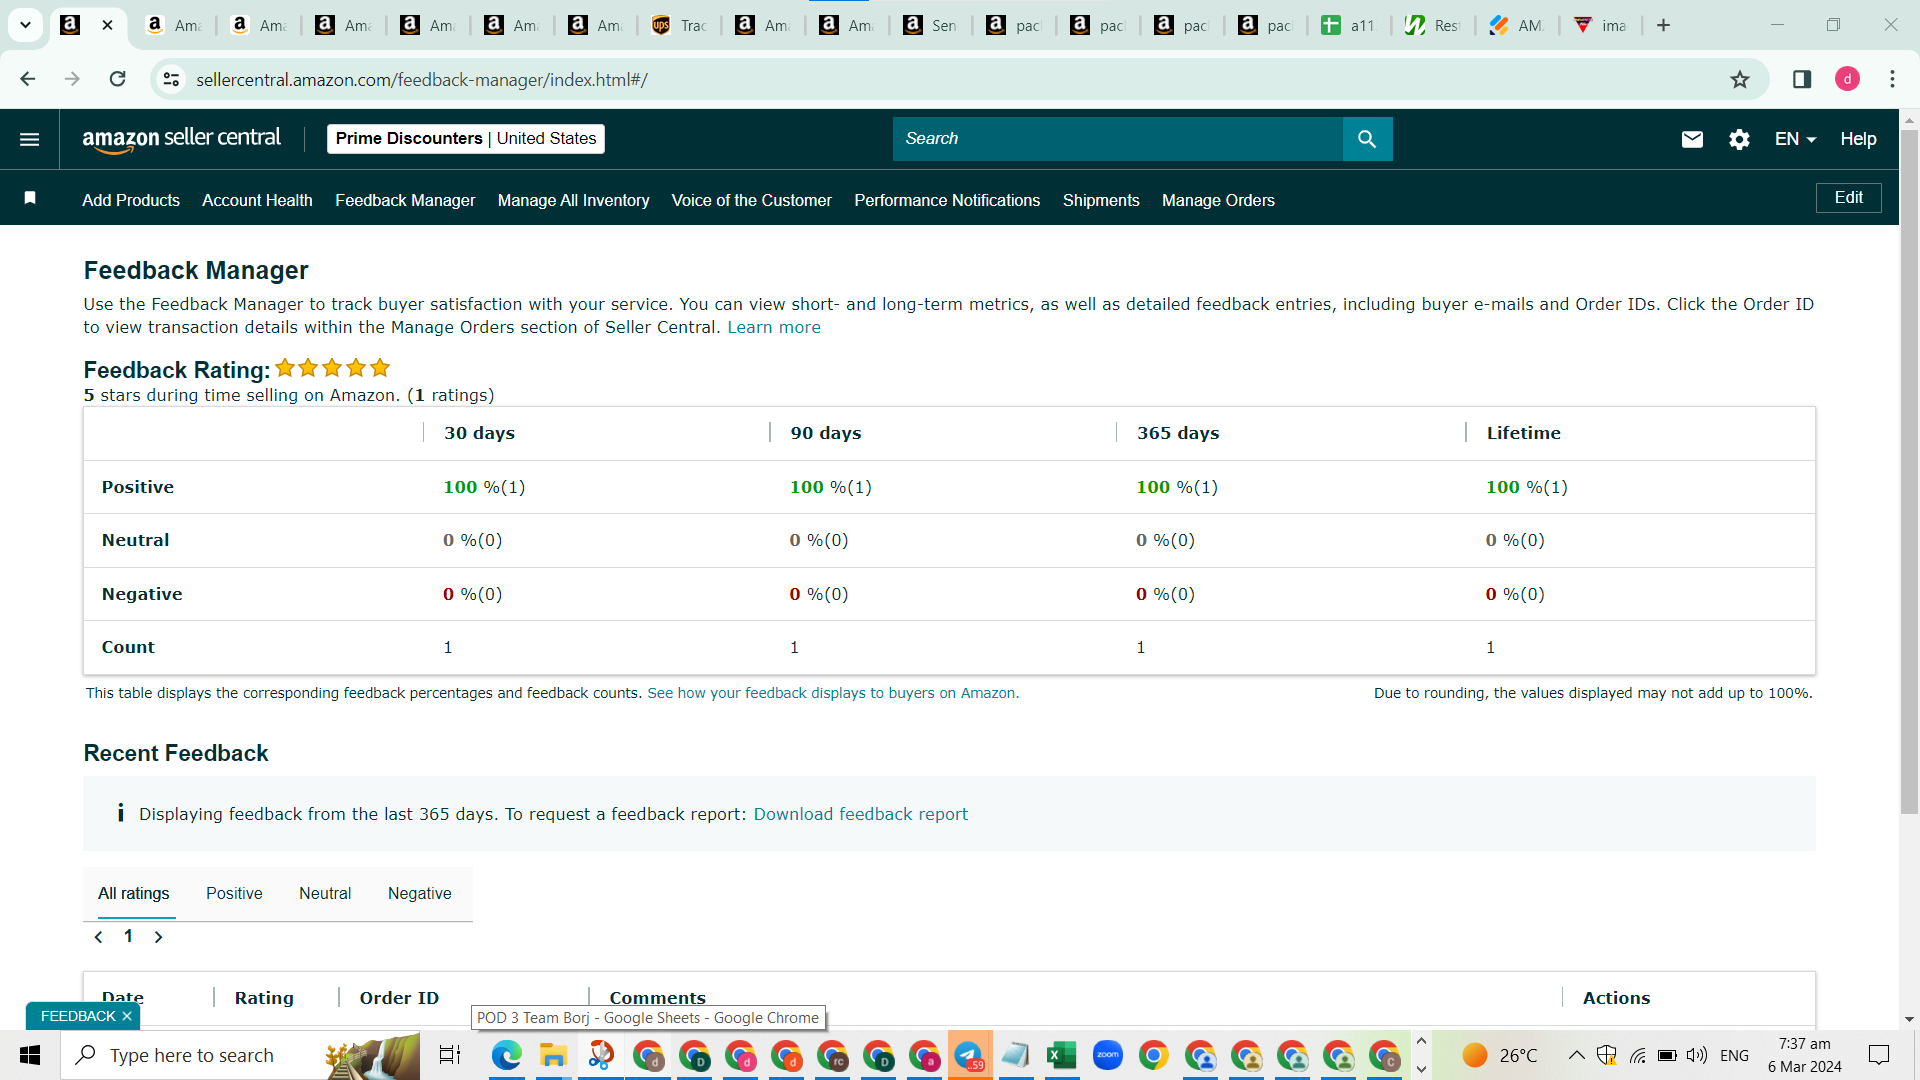Image resolution: width=1920 pixels, height=1080 pixels.
Task: Open the buyer messages envelope icon
Action: tap(1692, 139)
